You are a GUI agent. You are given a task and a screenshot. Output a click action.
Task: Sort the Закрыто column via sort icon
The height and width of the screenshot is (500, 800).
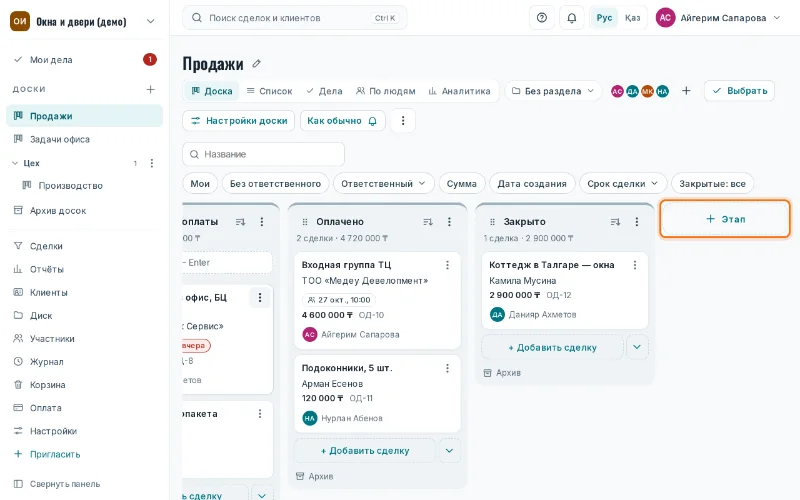pyautogui.click(x=615, y=222)
